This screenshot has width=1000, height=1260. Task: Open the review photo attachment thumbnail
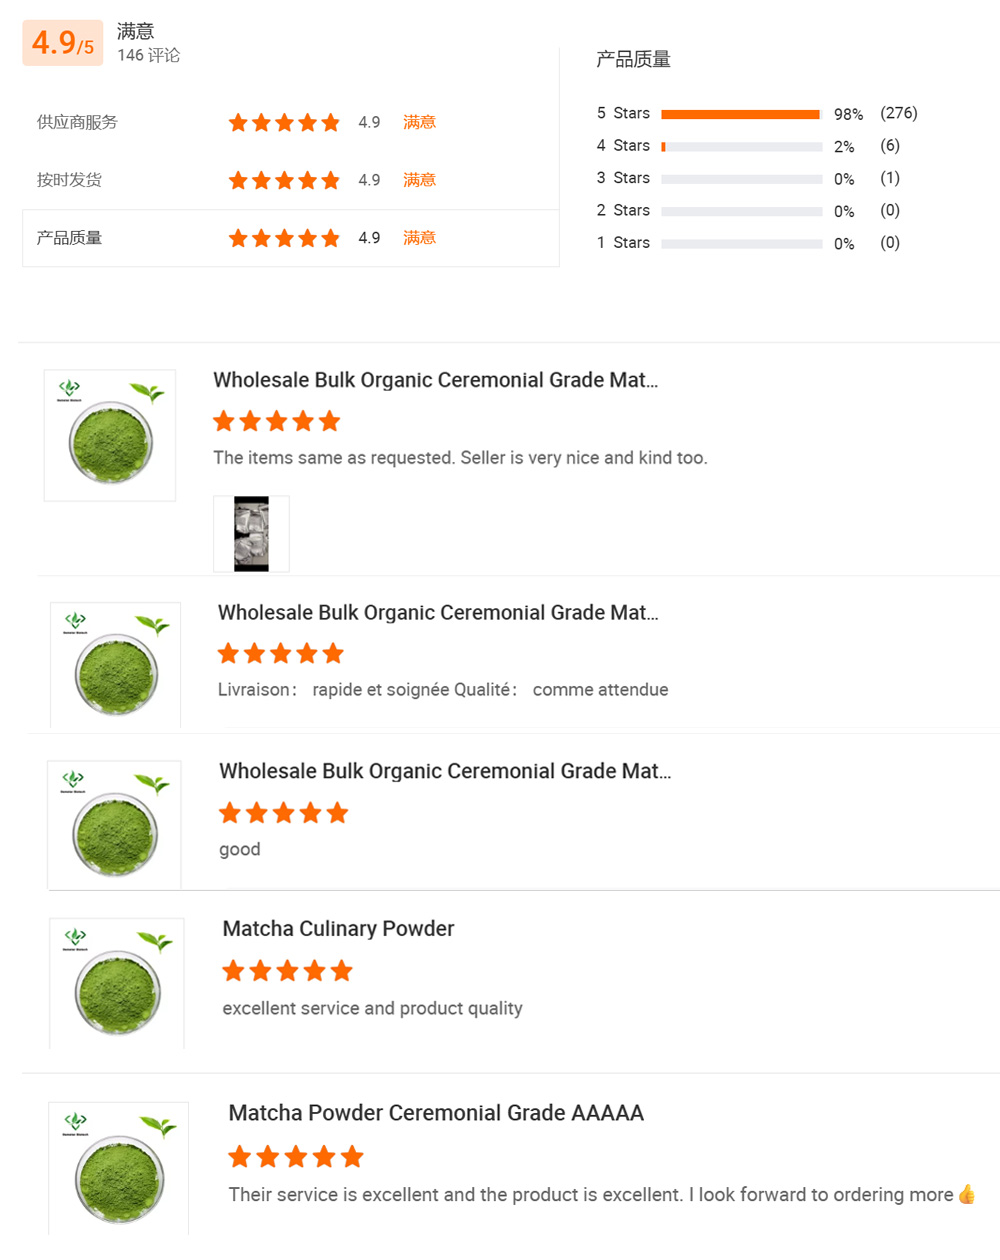251,534
